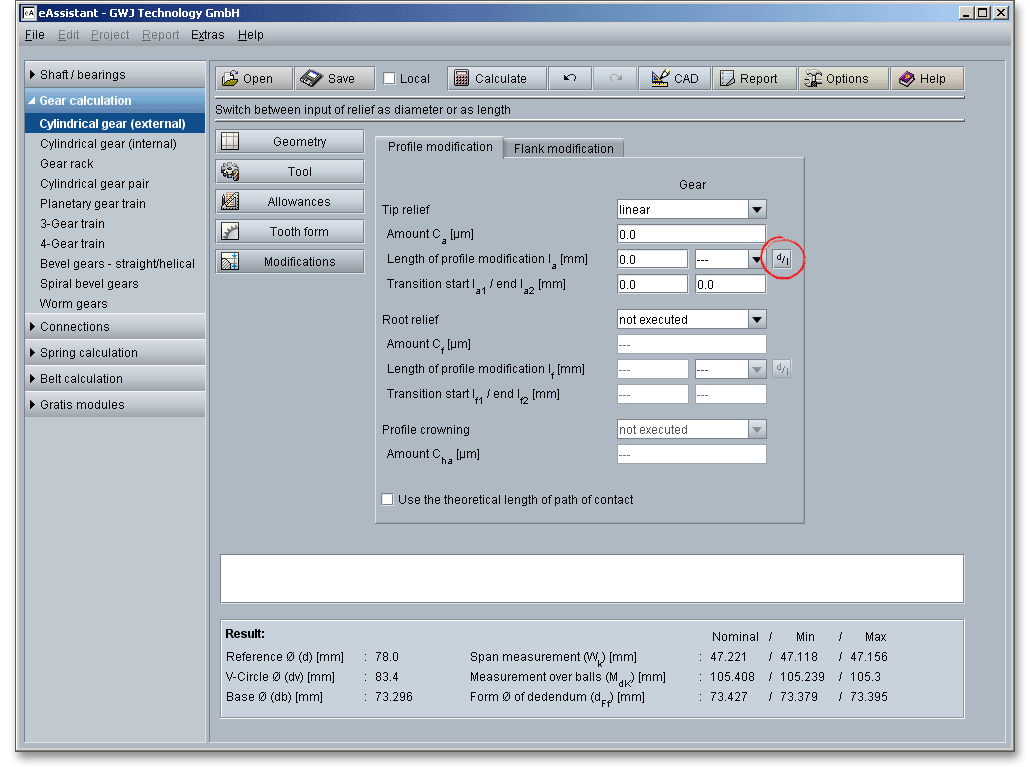Switch to the Flank modification tab
1030x767 pixels.
pyautogui.click(x=563, y=148)
